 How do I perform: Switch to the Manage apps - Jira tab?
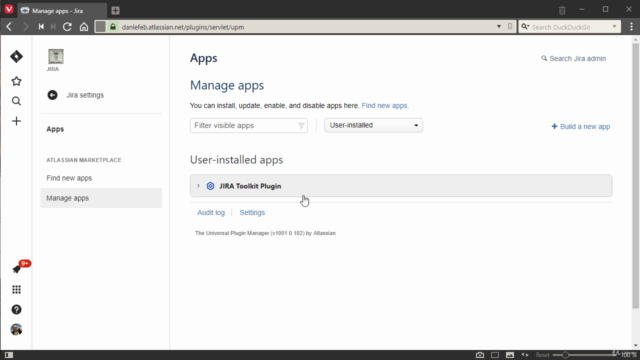coord(62,11)
